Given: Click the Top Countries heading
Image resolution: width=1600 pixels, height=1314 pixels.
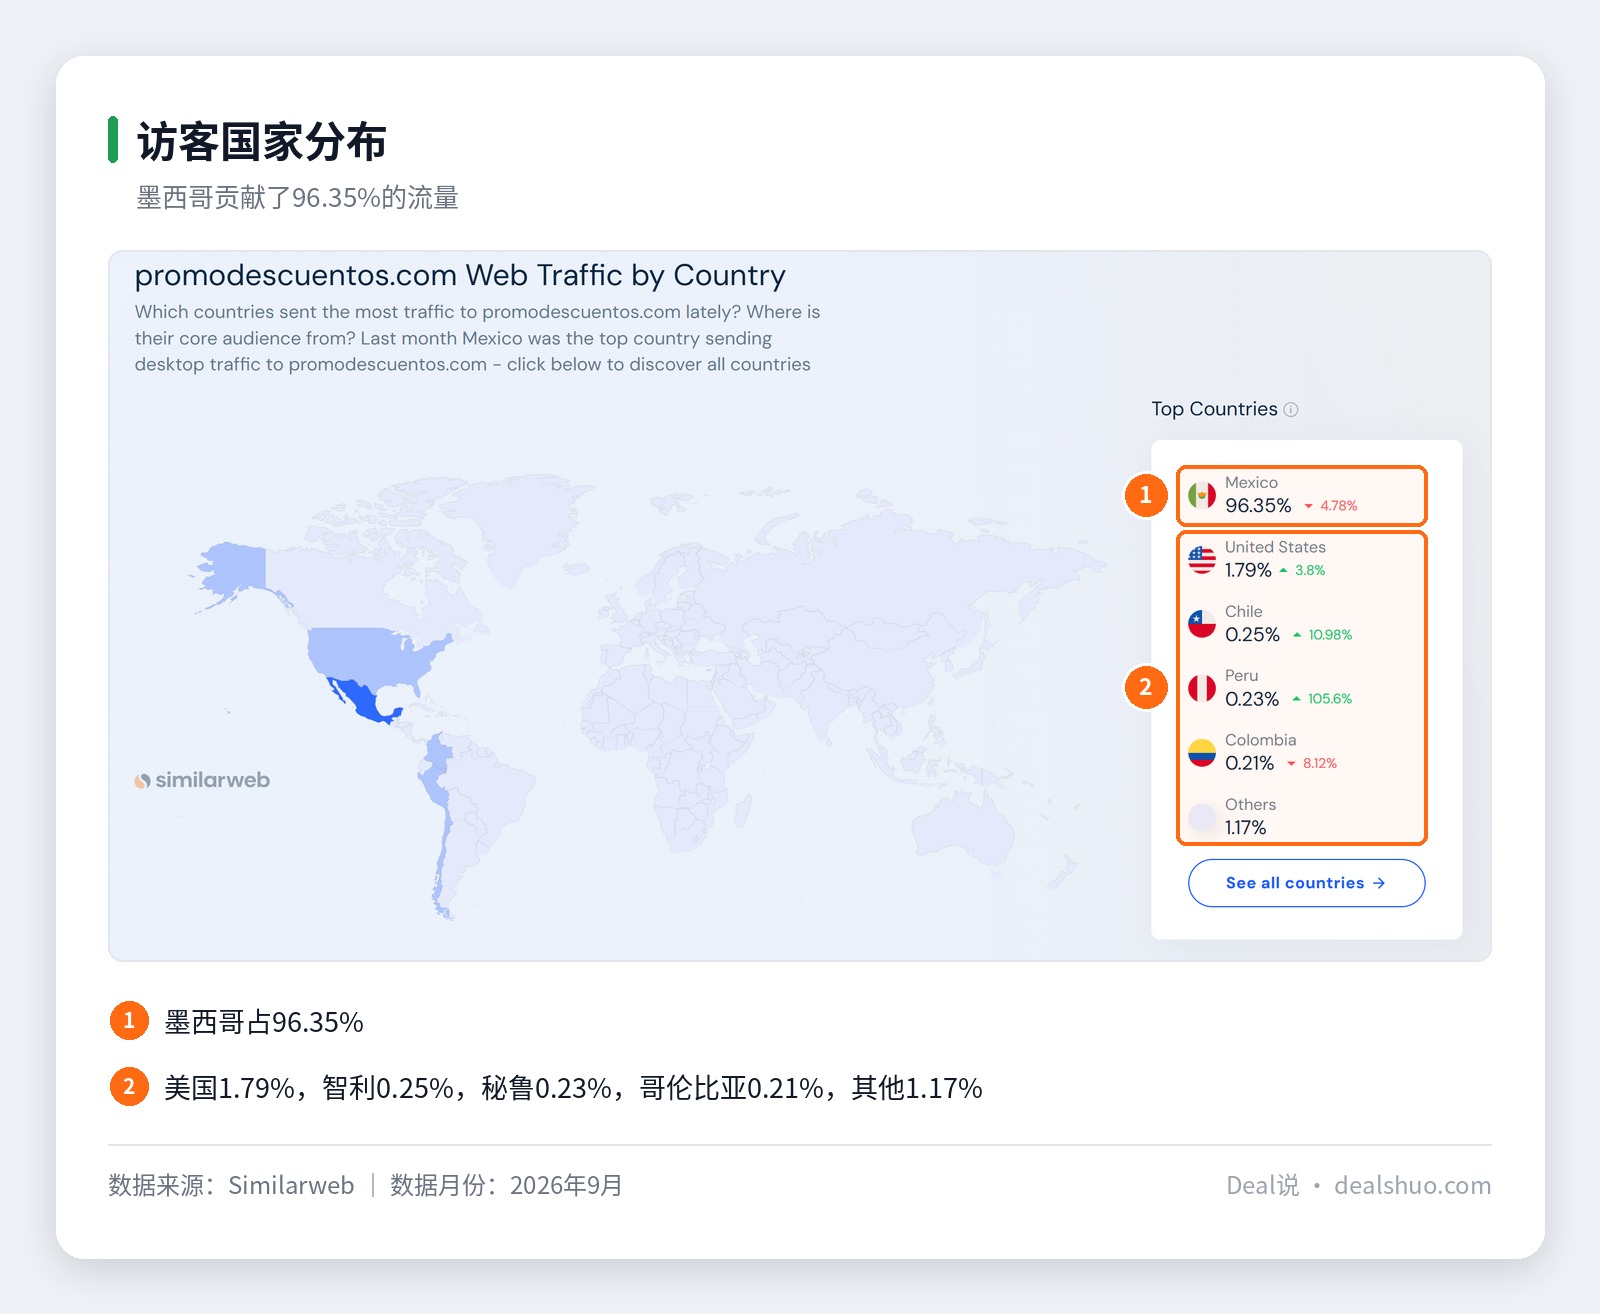Looking at the screenshot, I should tap(1214, 409).
